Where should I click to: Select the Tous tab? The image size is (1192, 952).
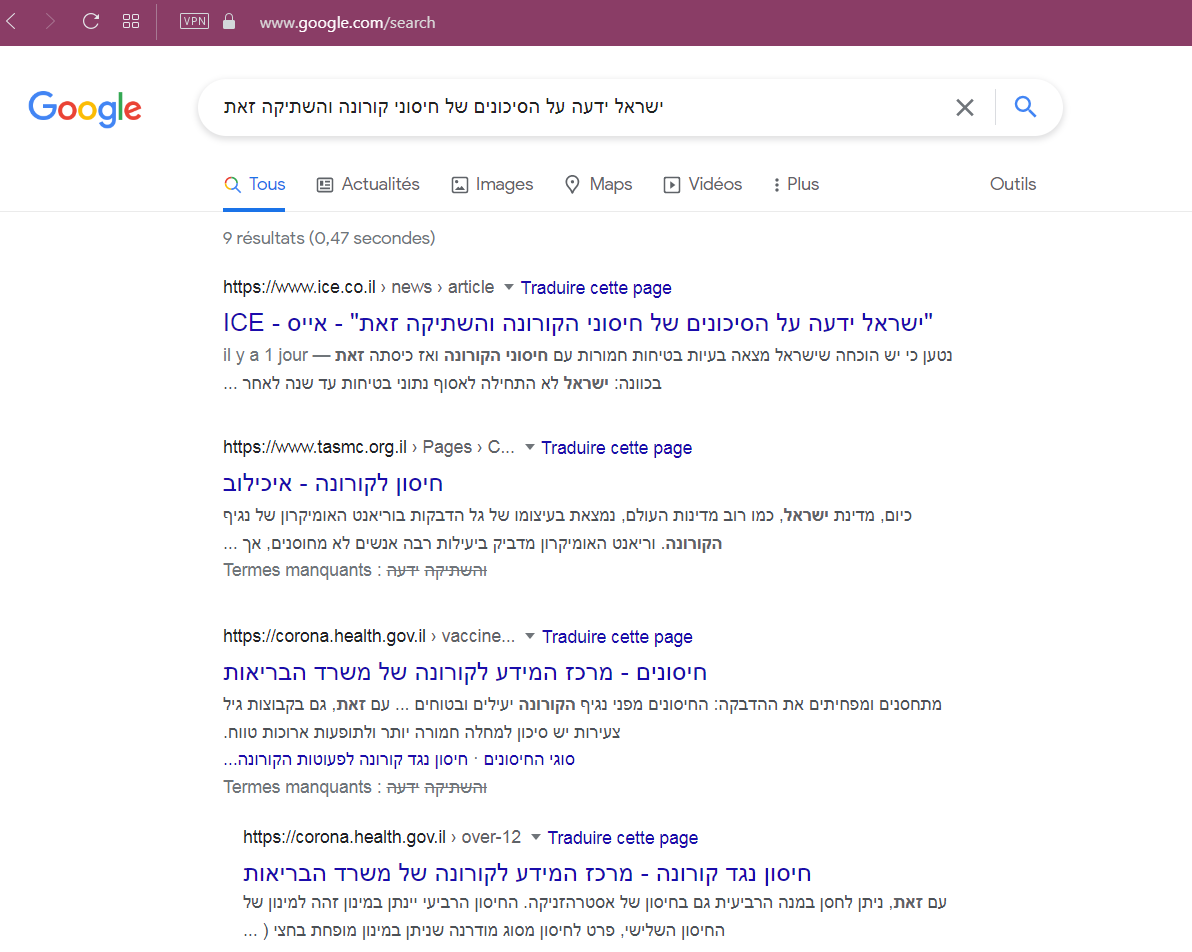point(255,184)
